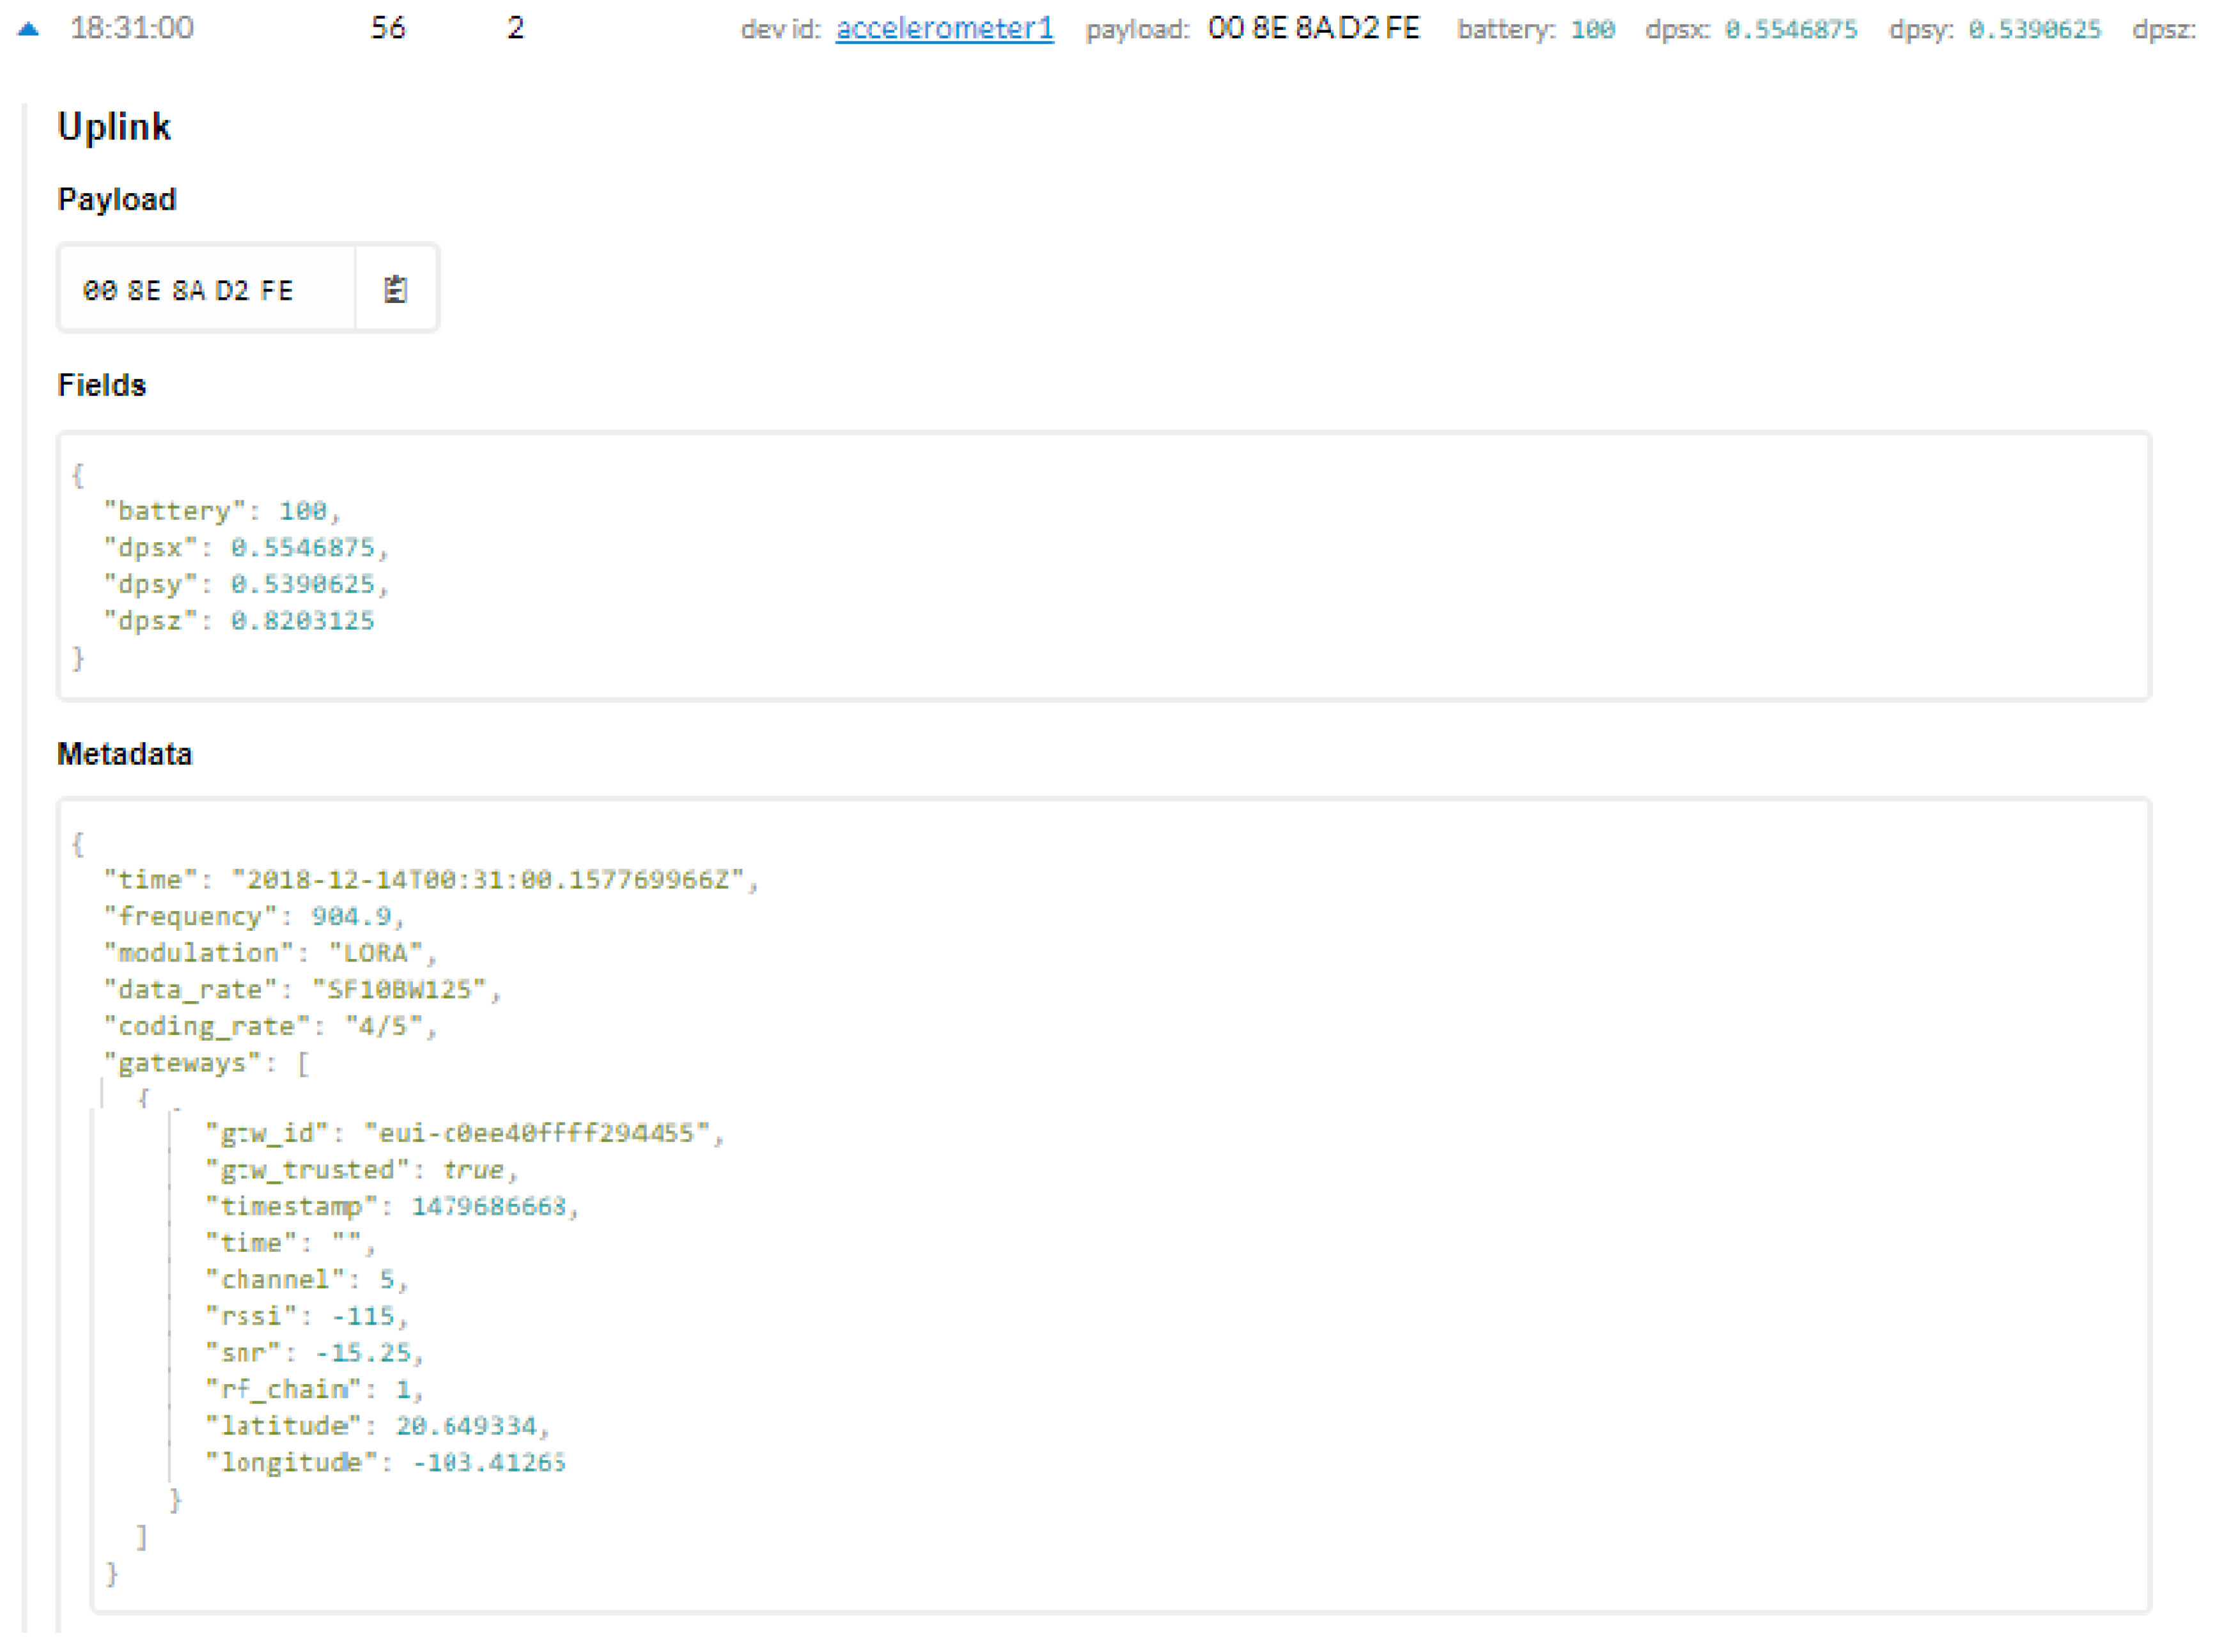This screenshot has width=2215, height=1652.
Task: Click the Fields section heading
Action: coord(102,385)
